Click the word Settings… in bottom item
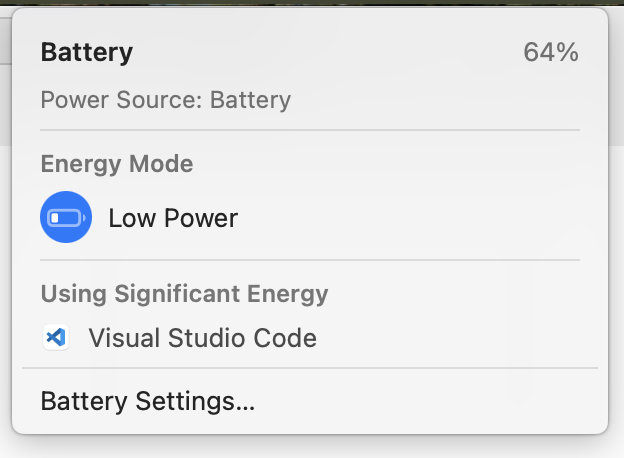The image size is (624, 458). pyautogui.click(x=195, y=401)
